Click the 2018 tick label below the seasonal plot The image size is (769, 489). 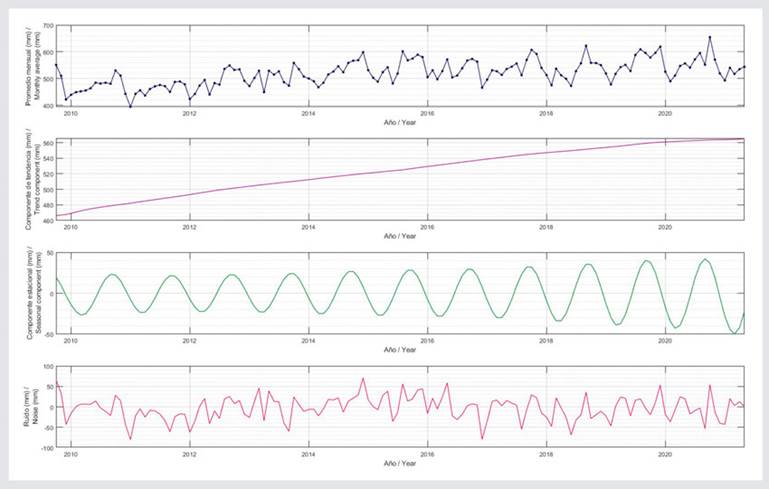[x=546, y=342]
